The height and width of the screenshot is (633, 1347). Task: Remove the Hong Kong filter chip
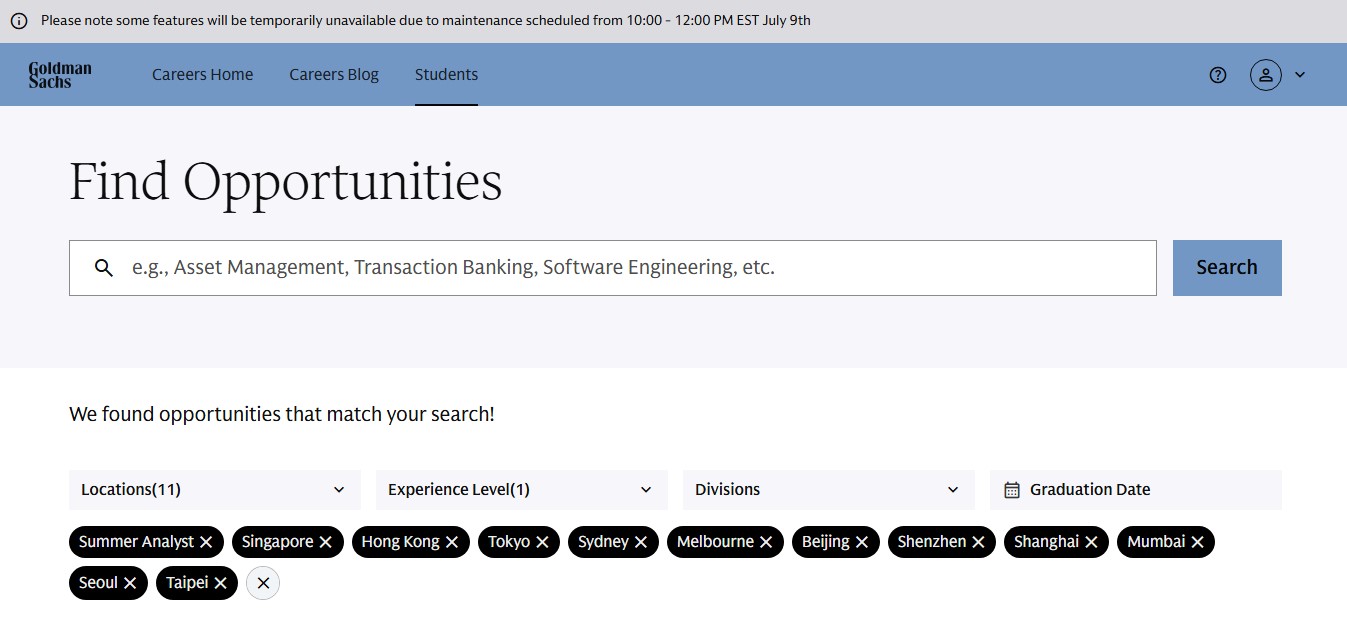451,542
